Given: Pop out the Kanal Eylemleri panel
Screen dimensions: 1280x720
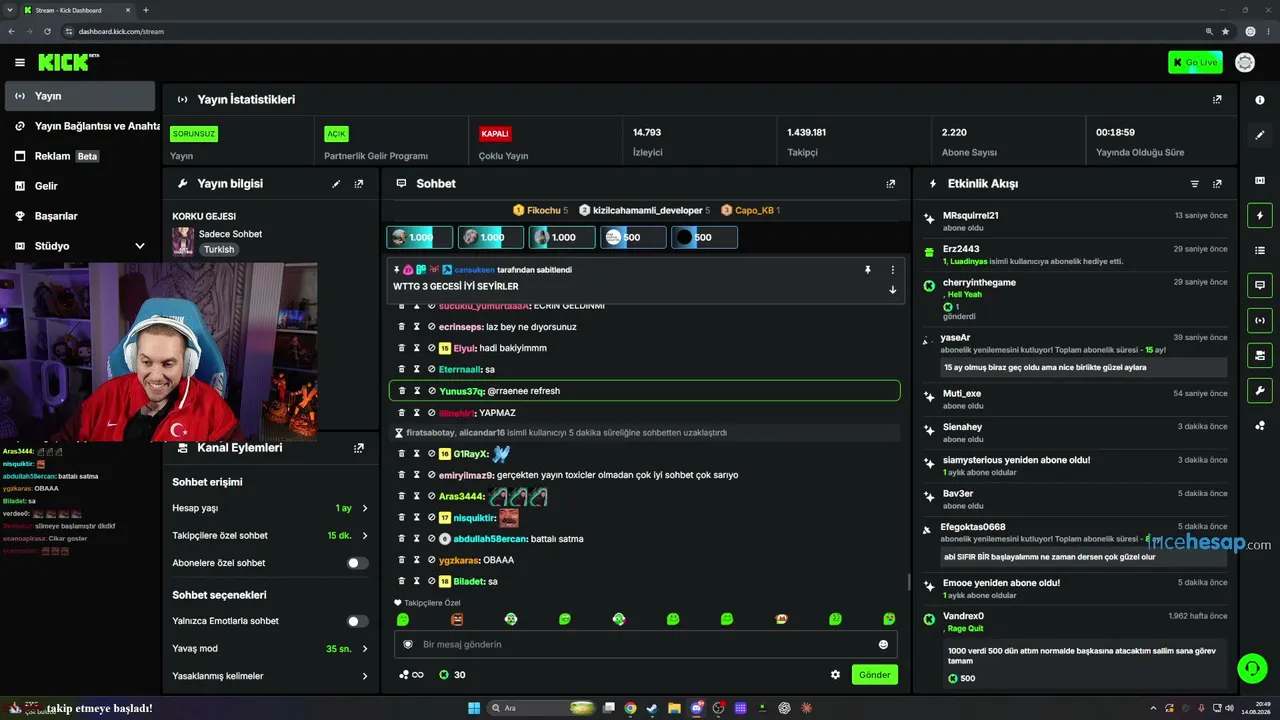Looking at the screenshot, I should coord(359,448).
